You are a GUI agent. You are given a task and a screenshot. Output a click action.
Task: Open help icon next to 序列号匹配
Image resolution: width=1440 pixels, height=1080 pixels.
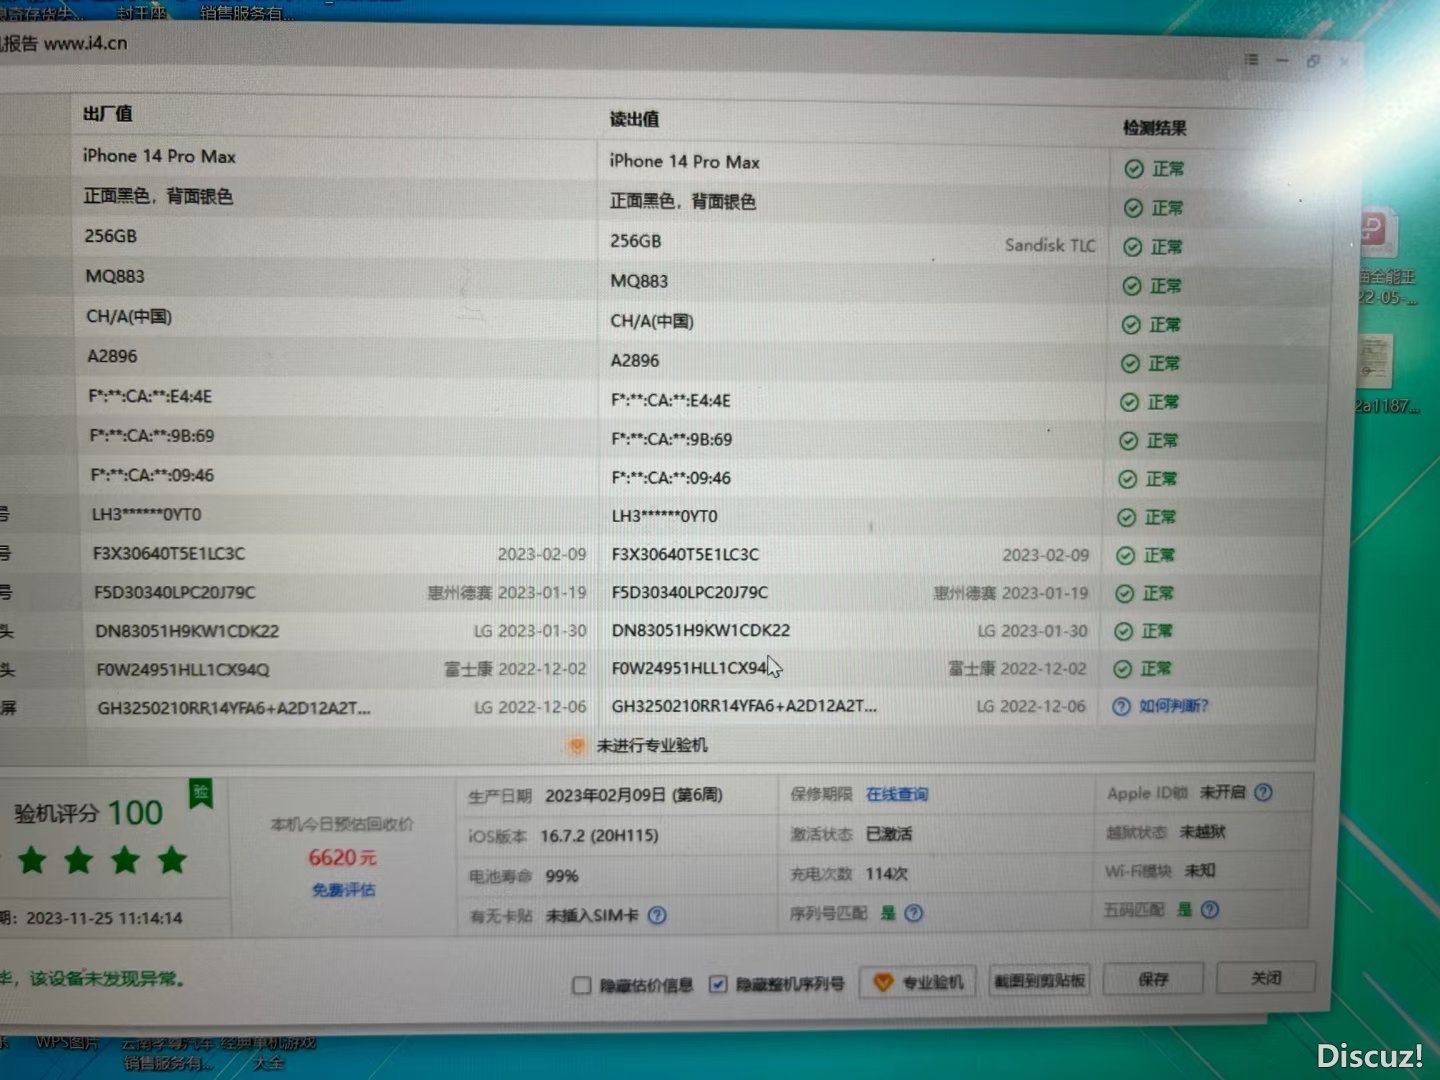[913, 913]
